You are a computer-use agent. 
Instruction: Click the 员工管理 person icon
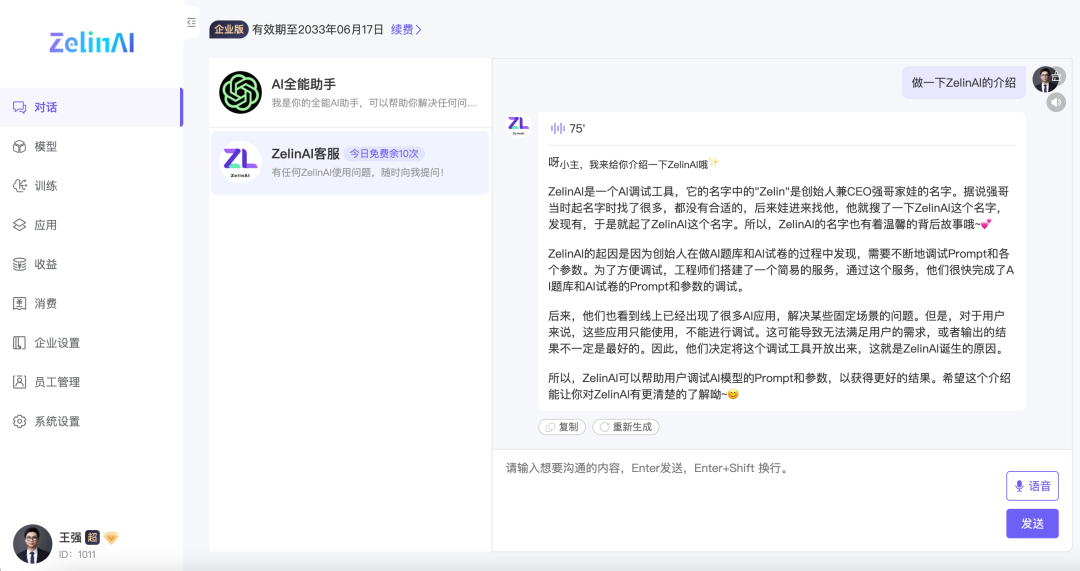19,382
